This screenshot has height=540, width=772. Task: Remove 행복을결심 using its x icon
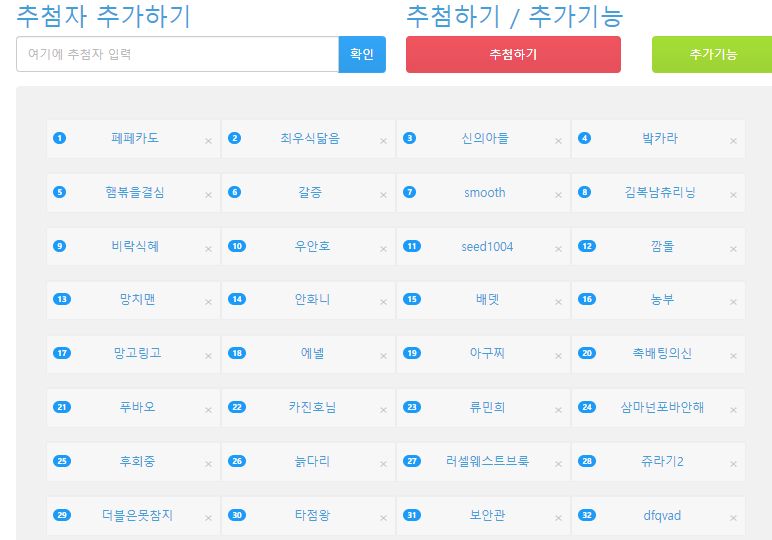click(x=208, y=195)
